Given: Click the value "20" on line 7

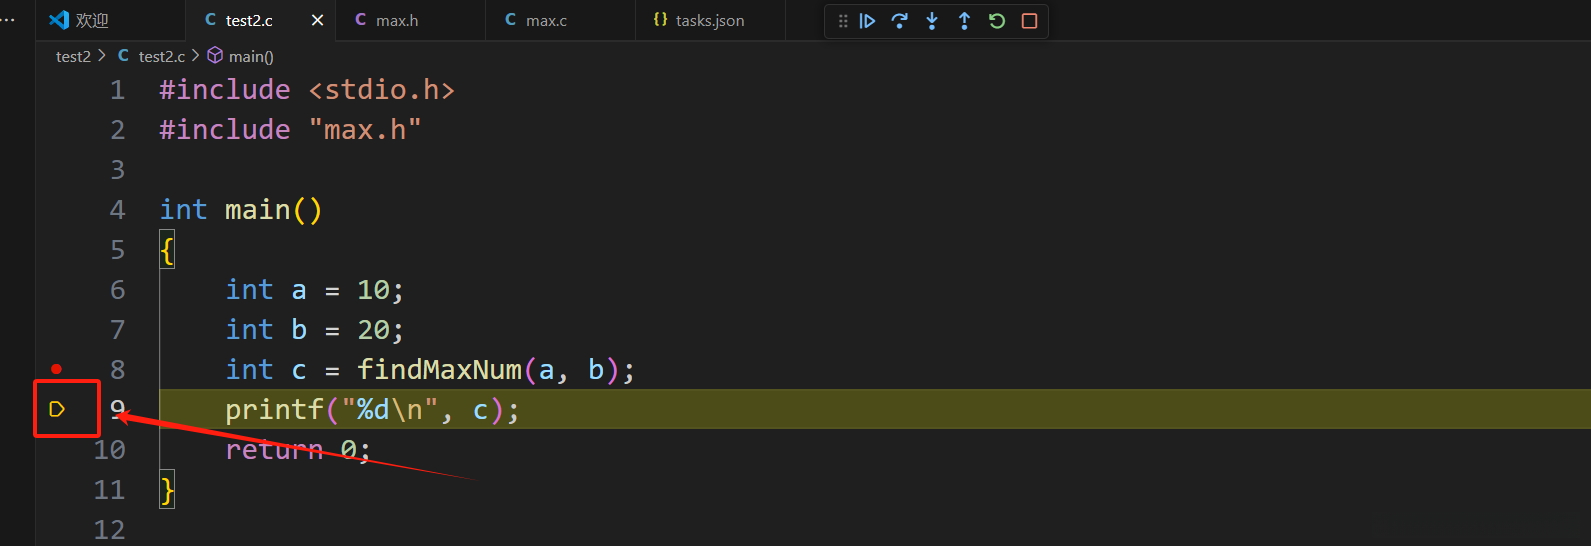Looking at the screenshot, I should (373, 330).
